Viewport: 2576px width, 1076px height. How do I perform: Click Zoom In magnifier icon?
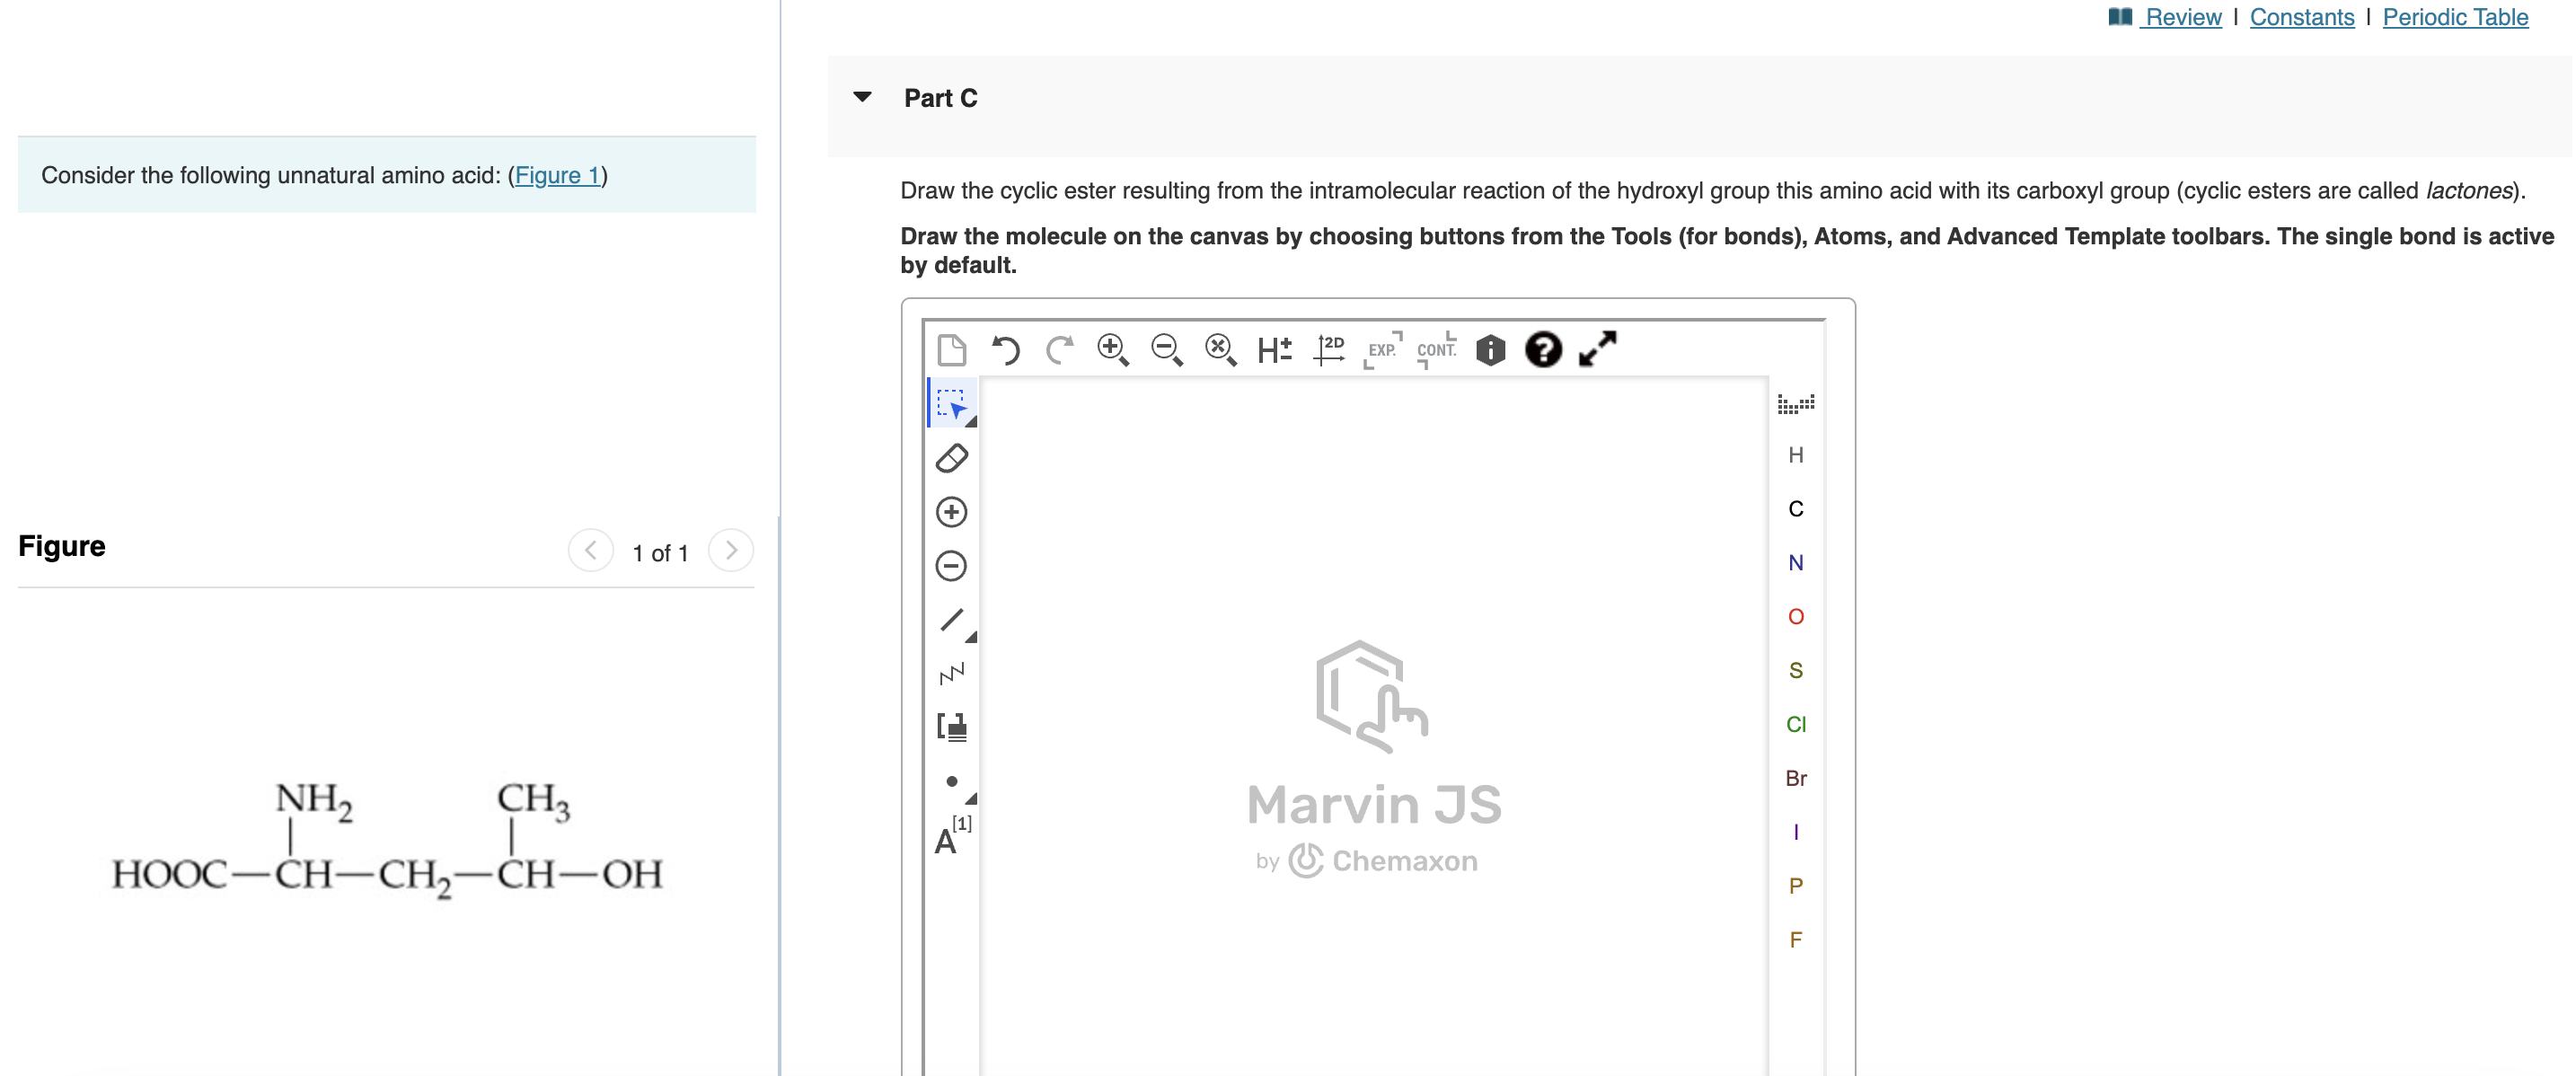coord(1112,350)
